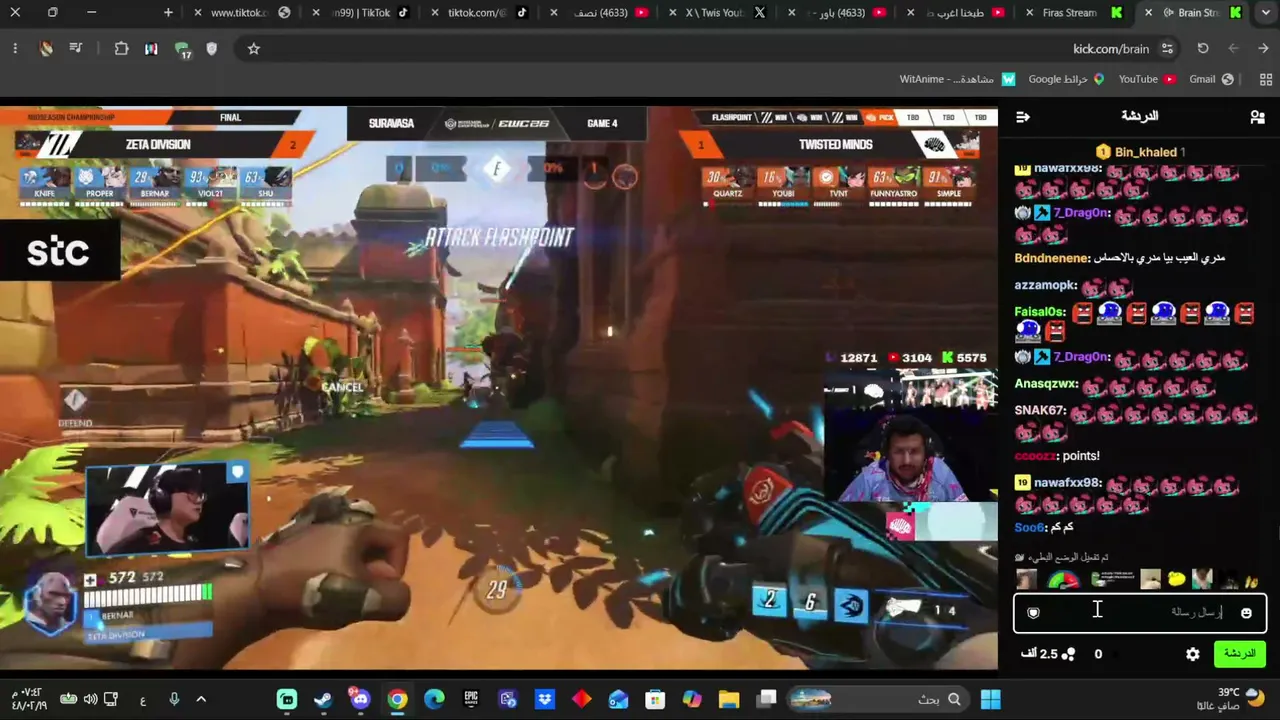Click the yellow duck emote in chat
The image size is (1280, 720).
coord(1176,579)
